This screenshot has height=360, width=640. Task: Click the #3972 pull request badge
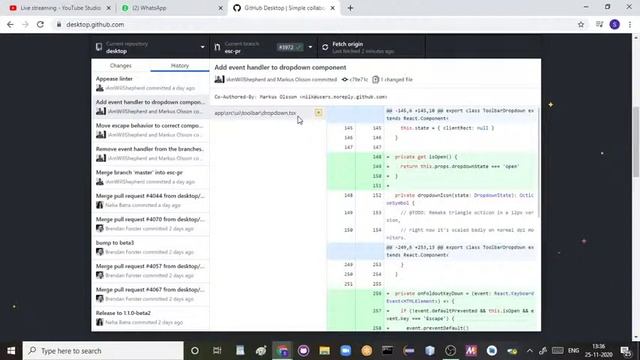(290, 47)
